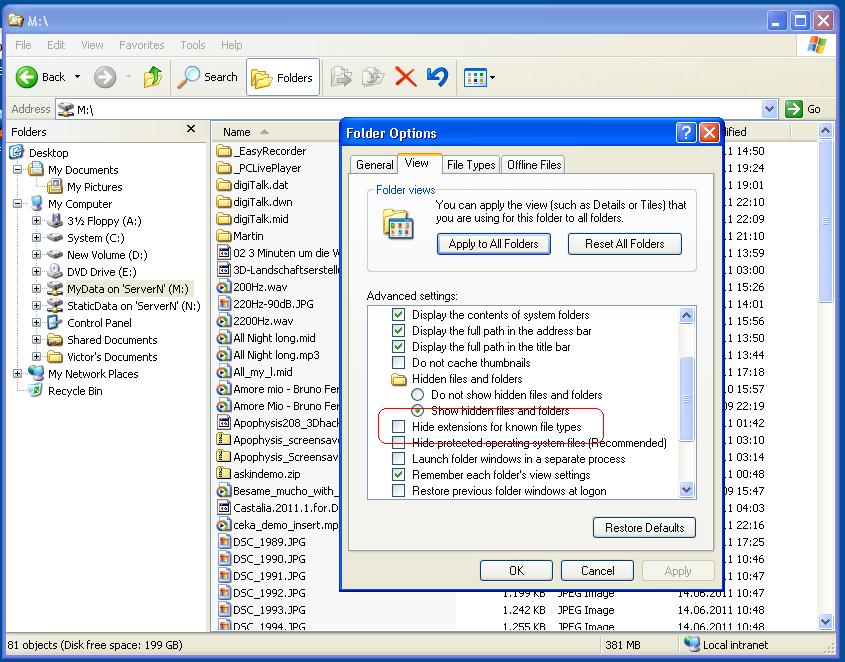Select DVD Drive (E:) in tree

click(101, 272)
